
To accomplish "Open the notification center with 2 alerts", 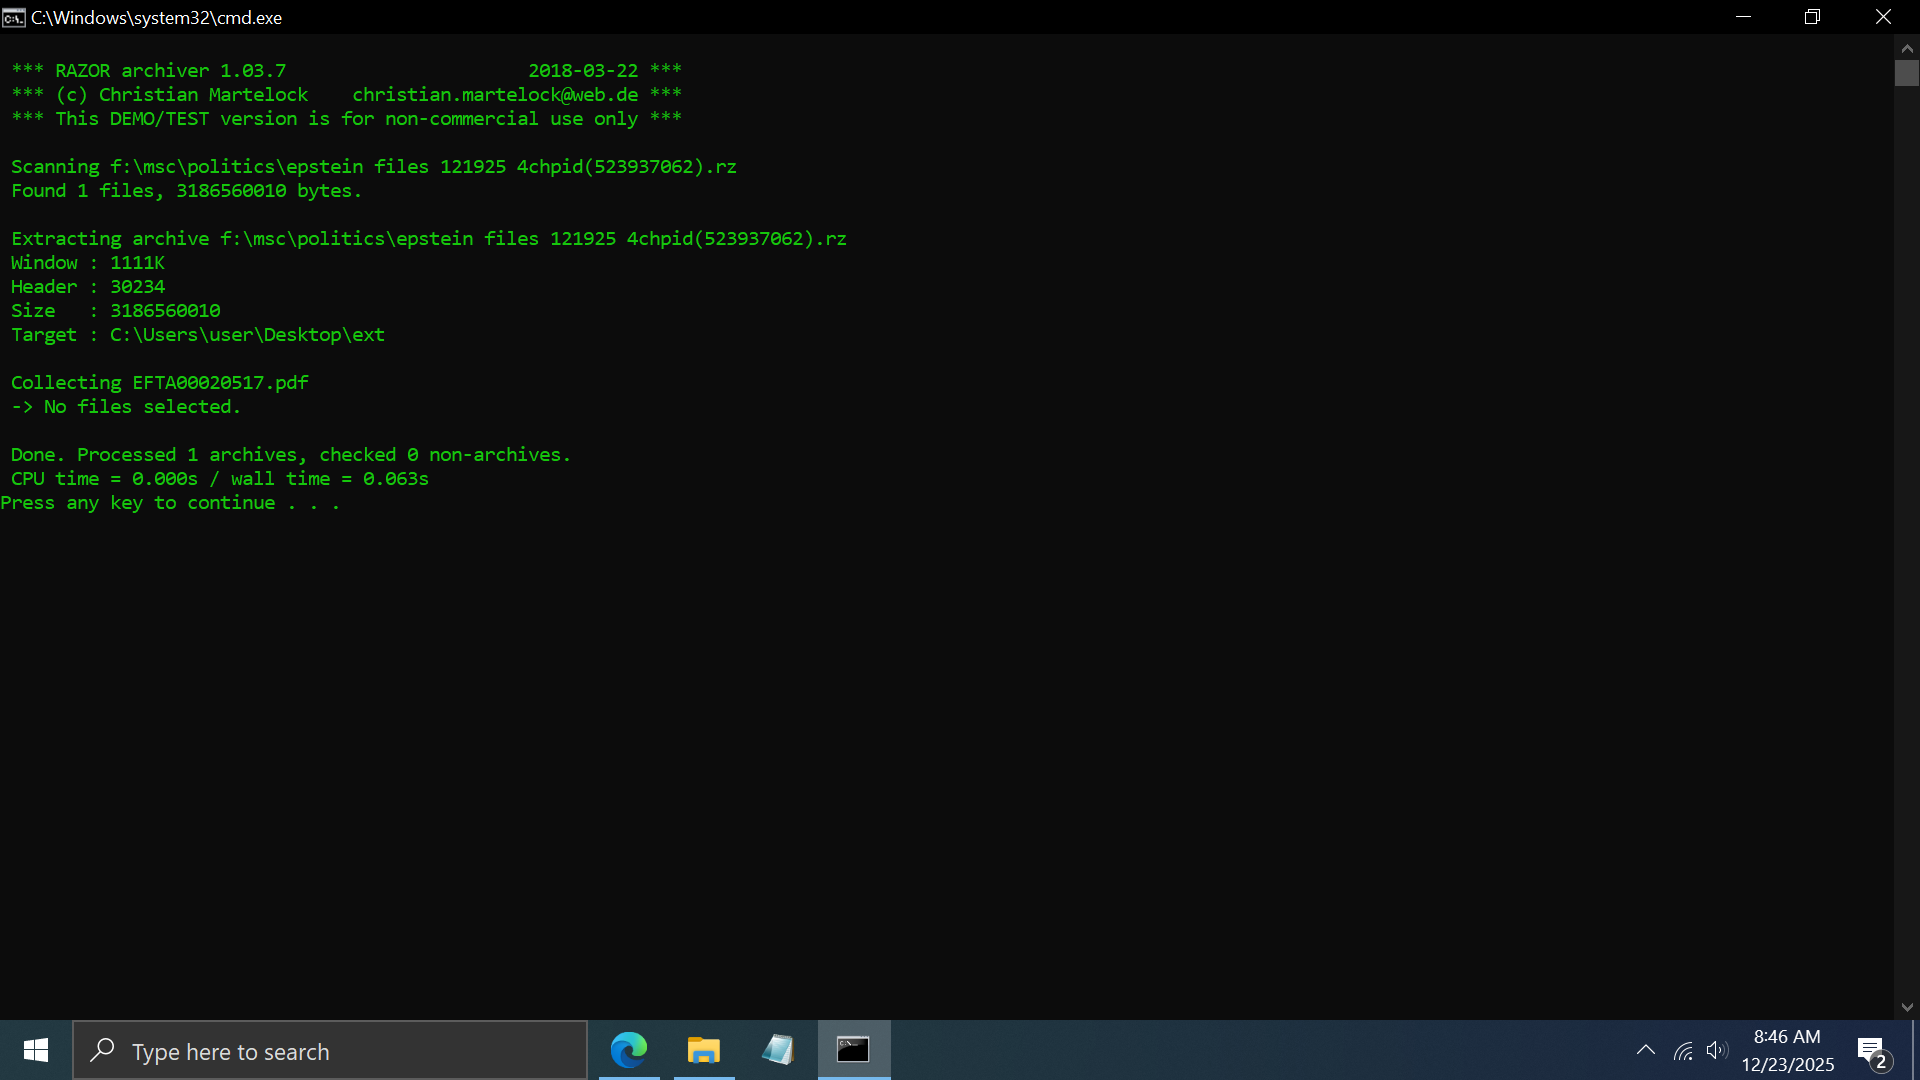I will (1872, 1051).
